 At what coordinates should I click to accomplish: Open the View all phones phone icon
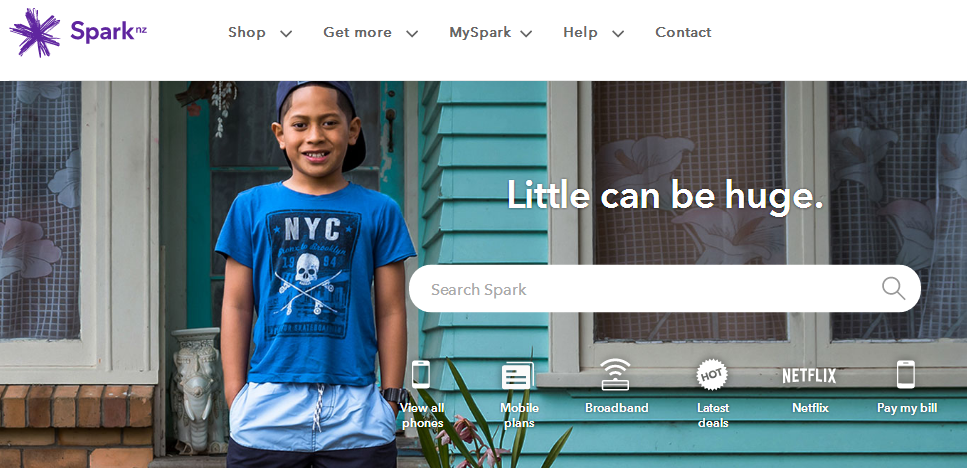click(421, 374)
